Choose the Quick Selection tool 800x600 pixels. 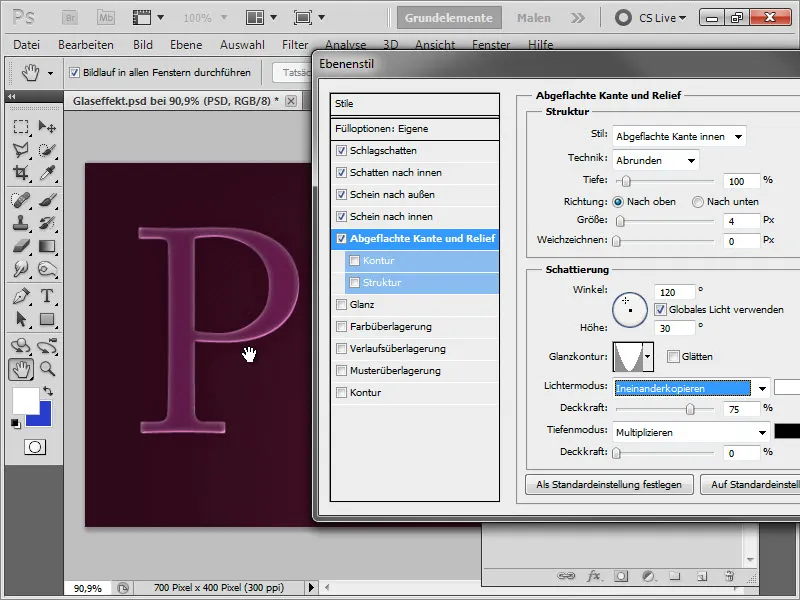pyautogui.click(x=47, y=149)
